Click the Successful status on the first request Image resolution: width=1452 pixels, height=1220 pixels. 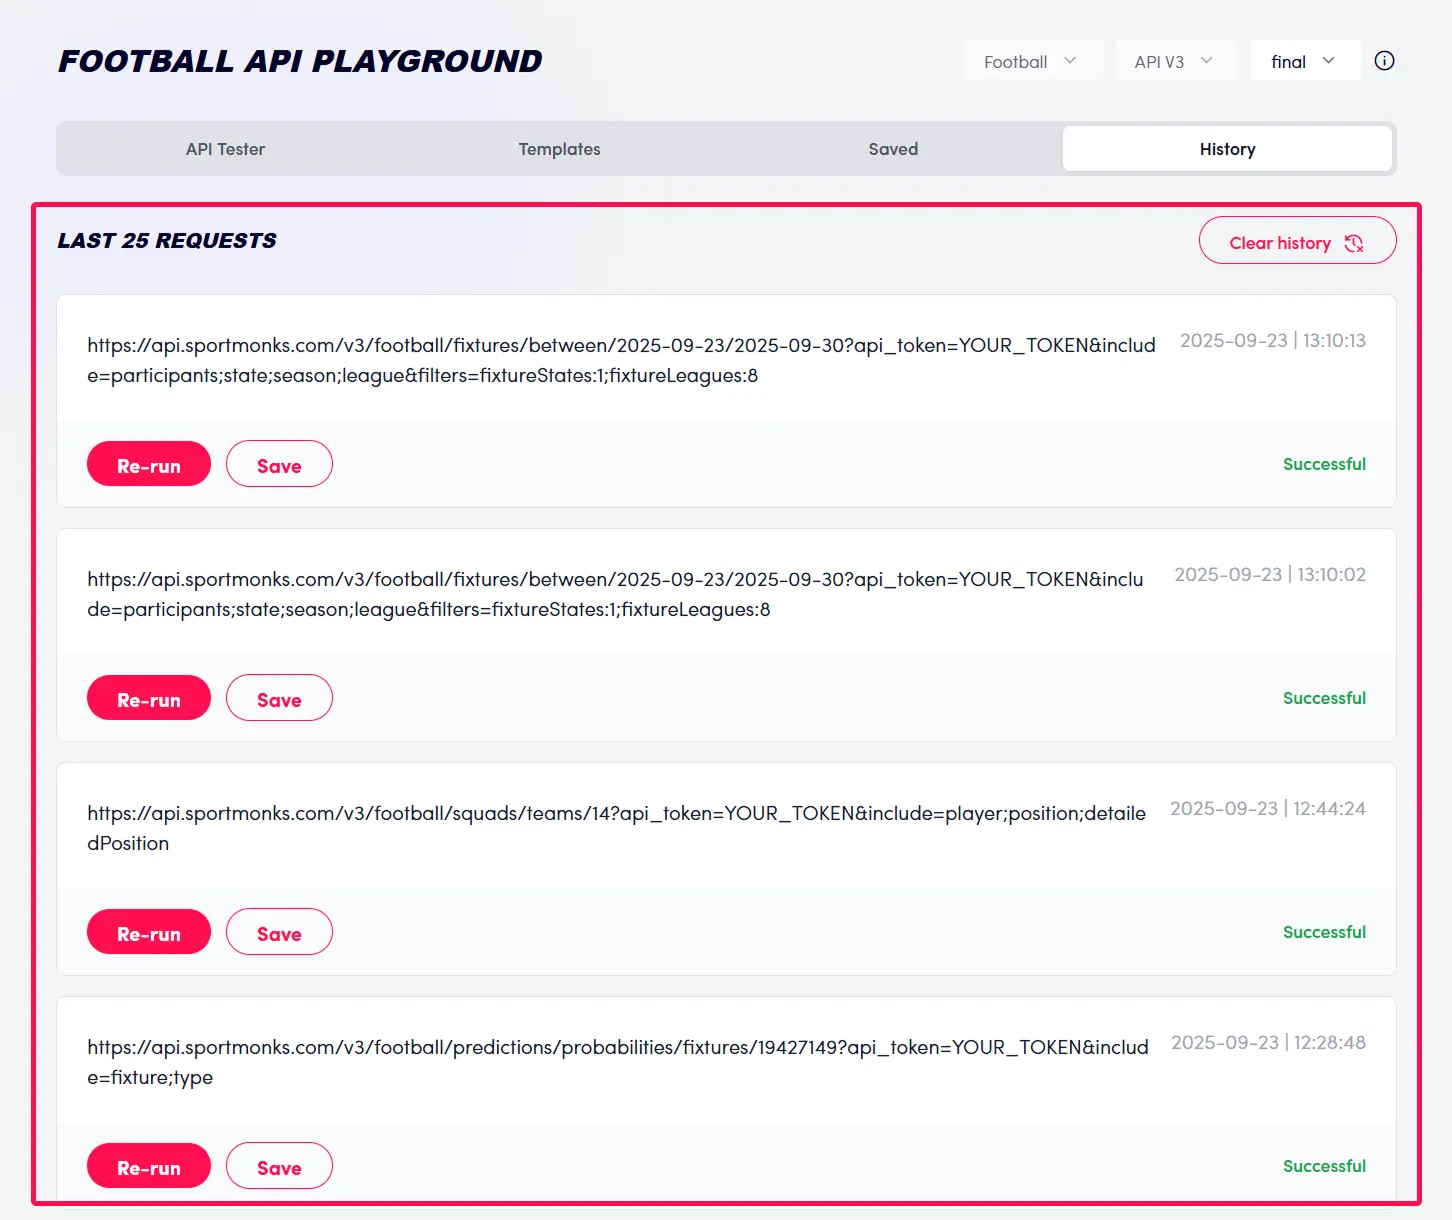coord(1324,463)
